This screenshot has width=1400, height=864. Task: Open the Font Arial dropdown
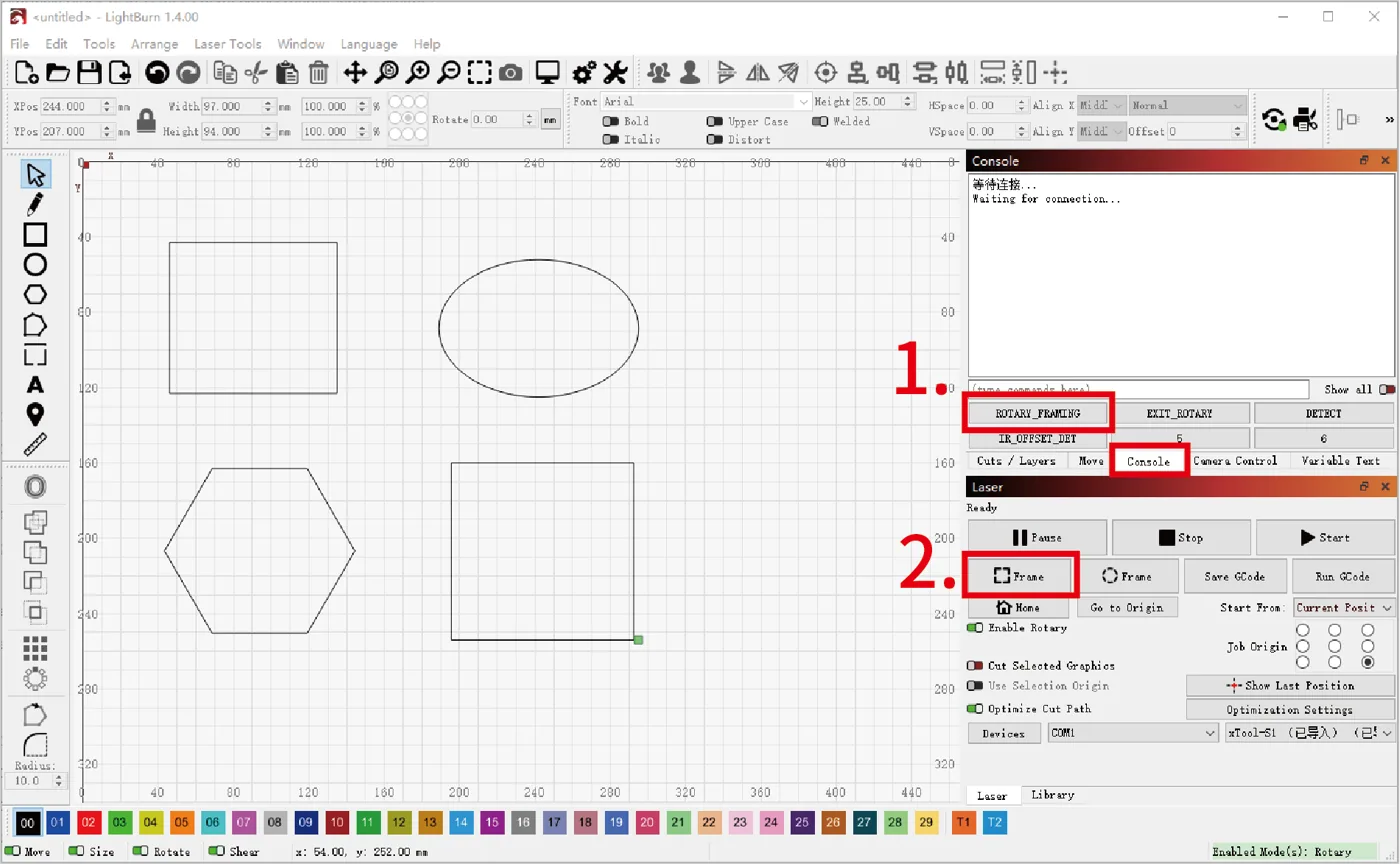pos(706,102)
